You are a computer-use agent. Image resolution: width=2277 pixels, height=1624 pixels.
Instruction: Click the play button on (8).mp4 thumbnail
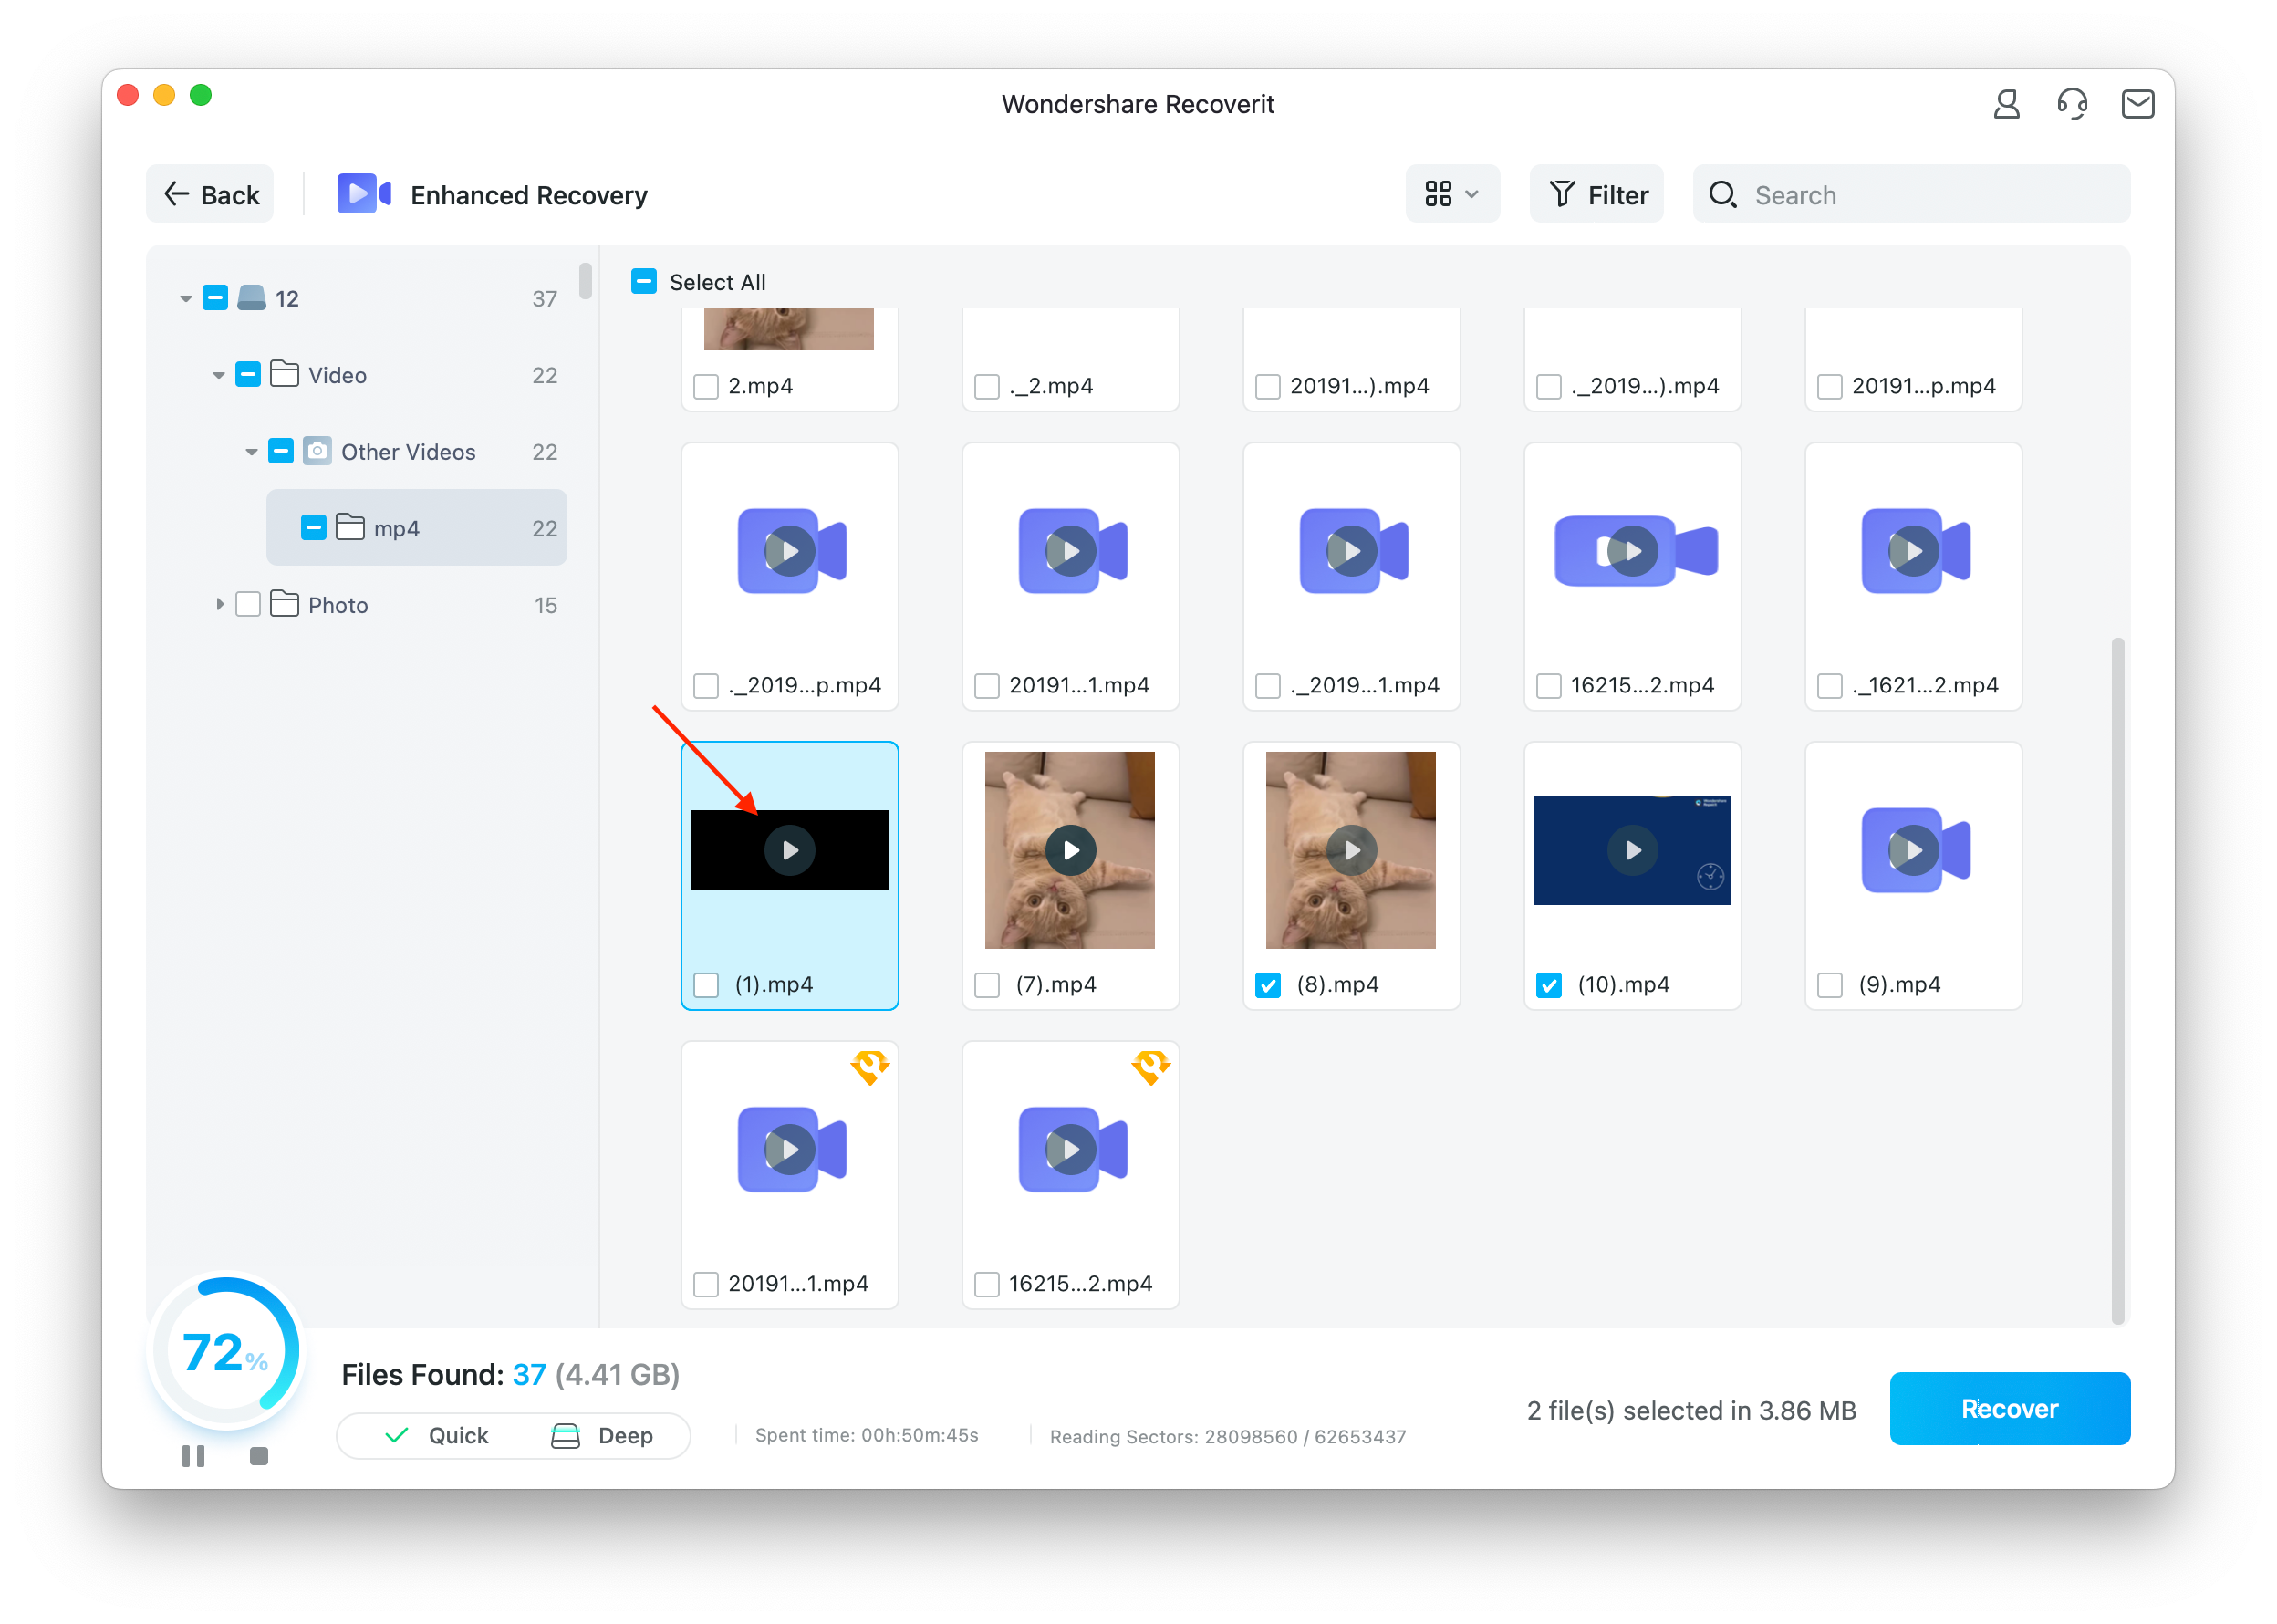[1351, 850]
